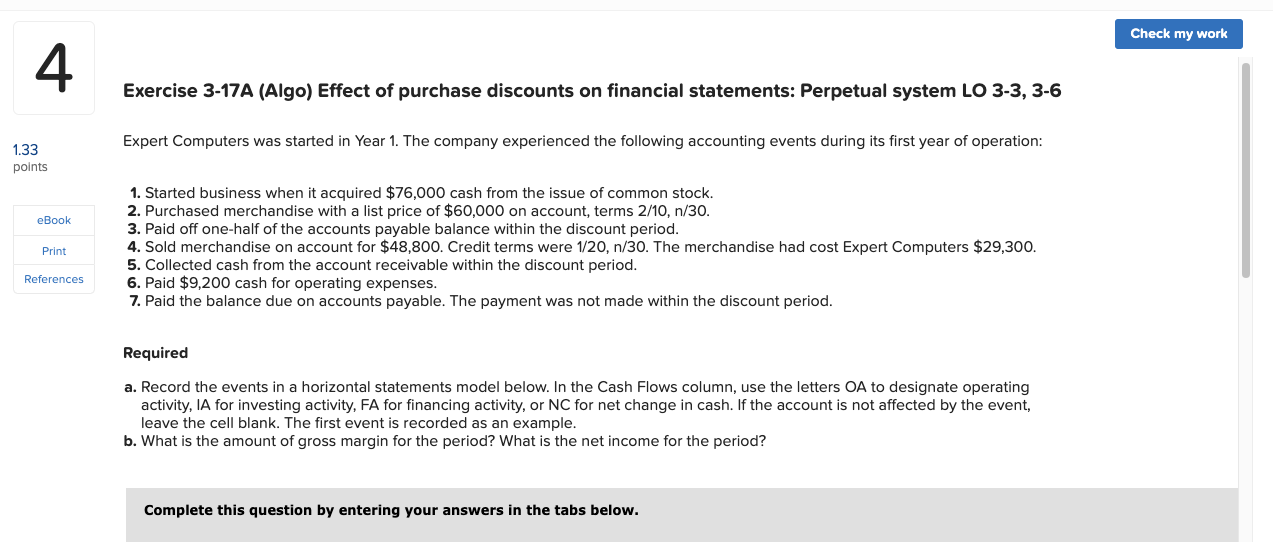Select the question number 4 box
This screenshot has width=1273, height=542.
54,68
